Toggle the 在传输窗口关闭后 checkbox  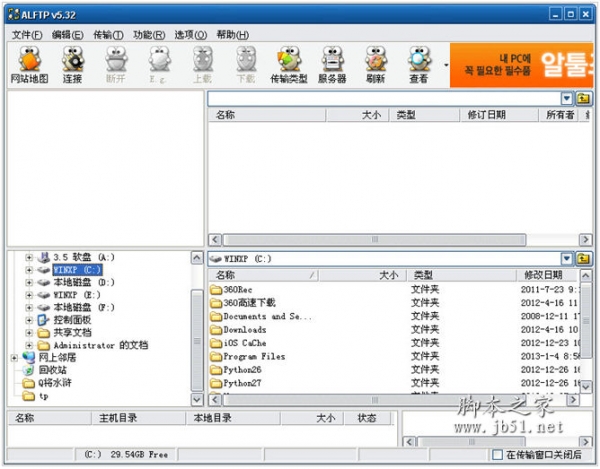point(497,454)
